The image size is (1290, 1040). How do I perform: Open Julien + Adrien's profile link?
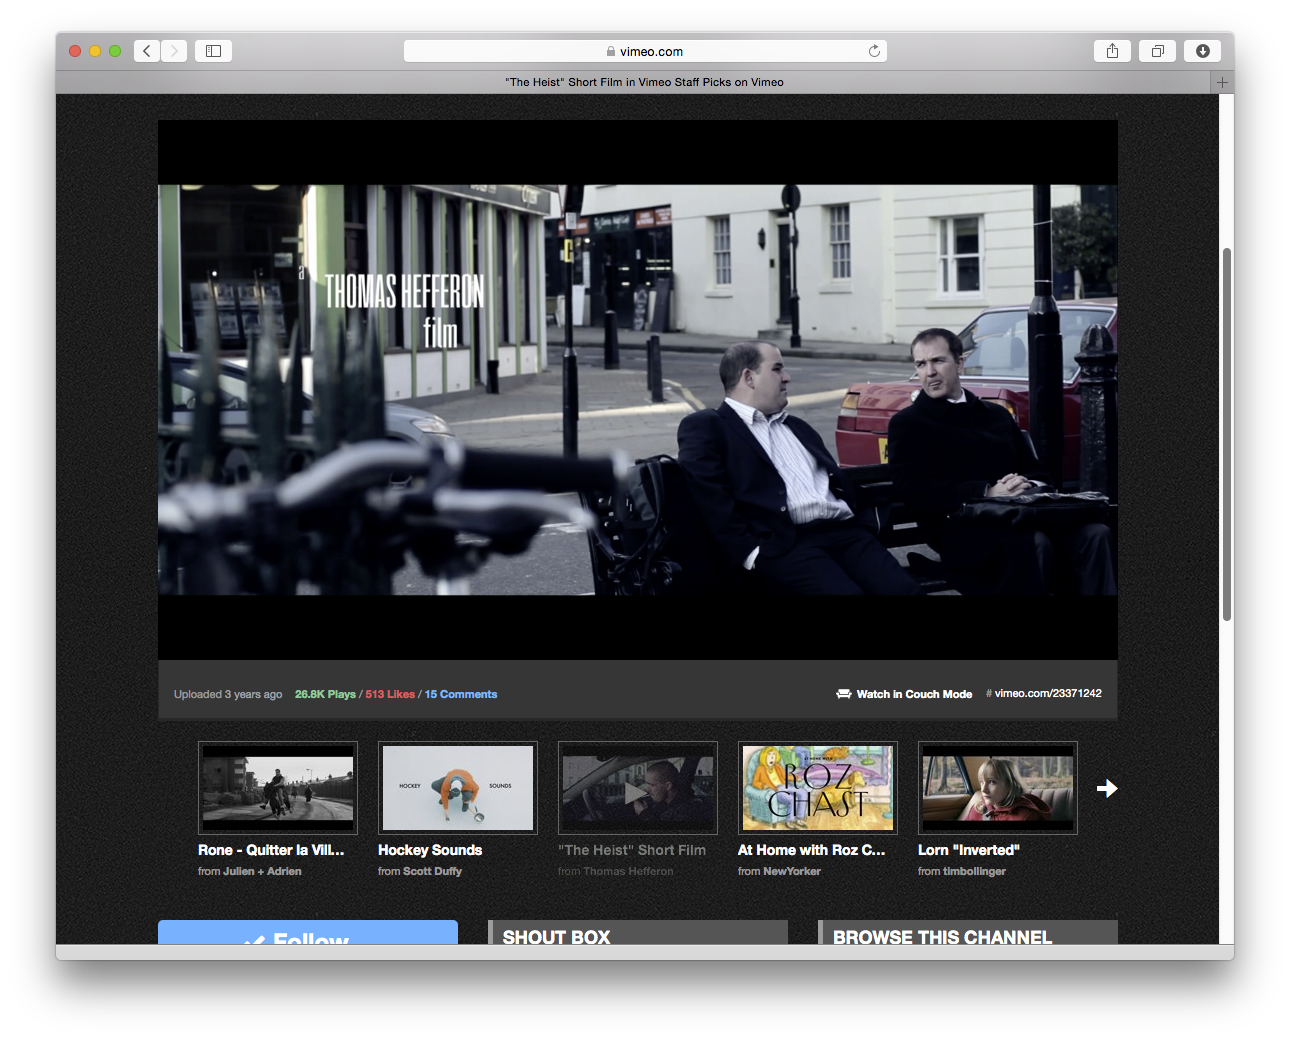click(262, 872)
